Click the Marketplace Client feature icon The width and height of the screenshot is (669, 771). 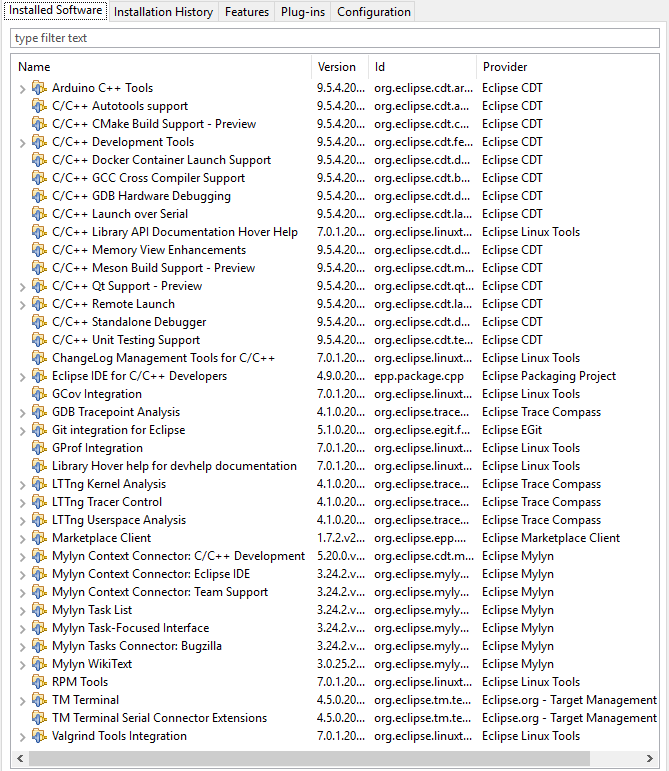click(x=40, y=538)
